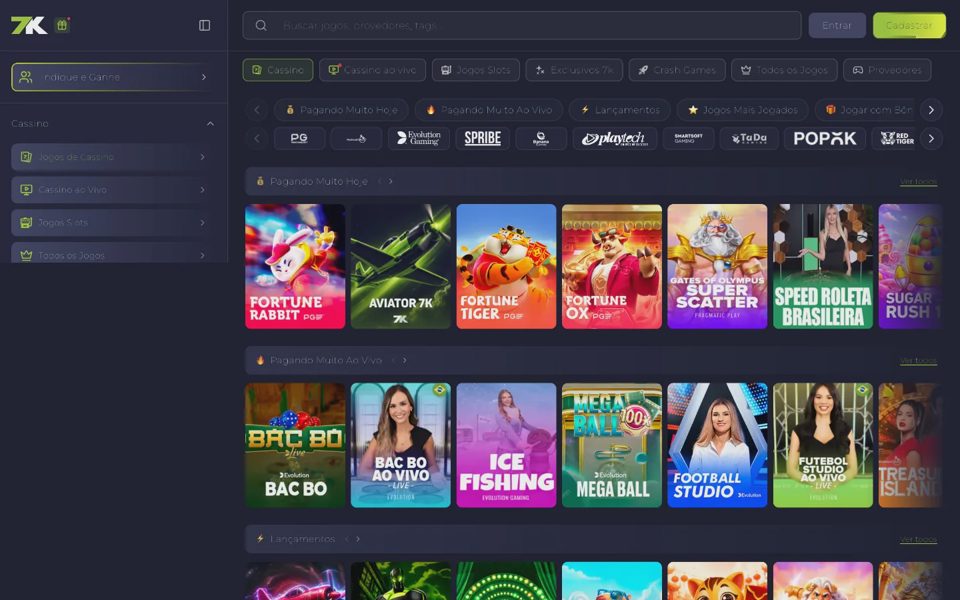Previous arrow in Lançamentos header
Screen dimensions: 960x600
[x=347, y=539]
